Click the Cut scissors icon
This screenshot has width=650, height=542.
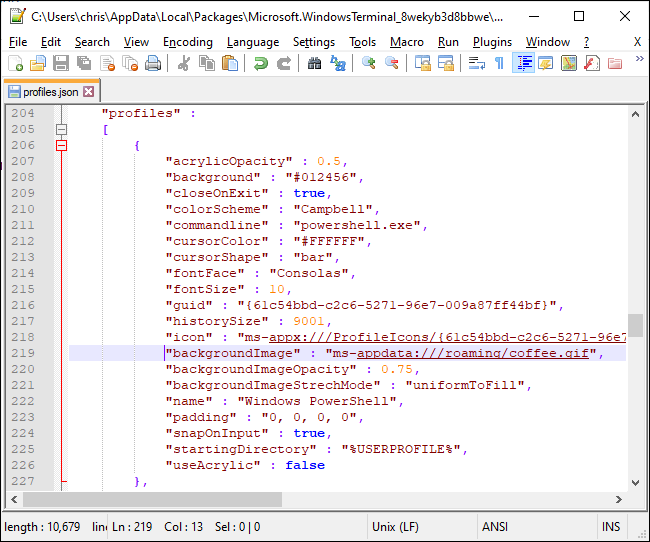183,63
